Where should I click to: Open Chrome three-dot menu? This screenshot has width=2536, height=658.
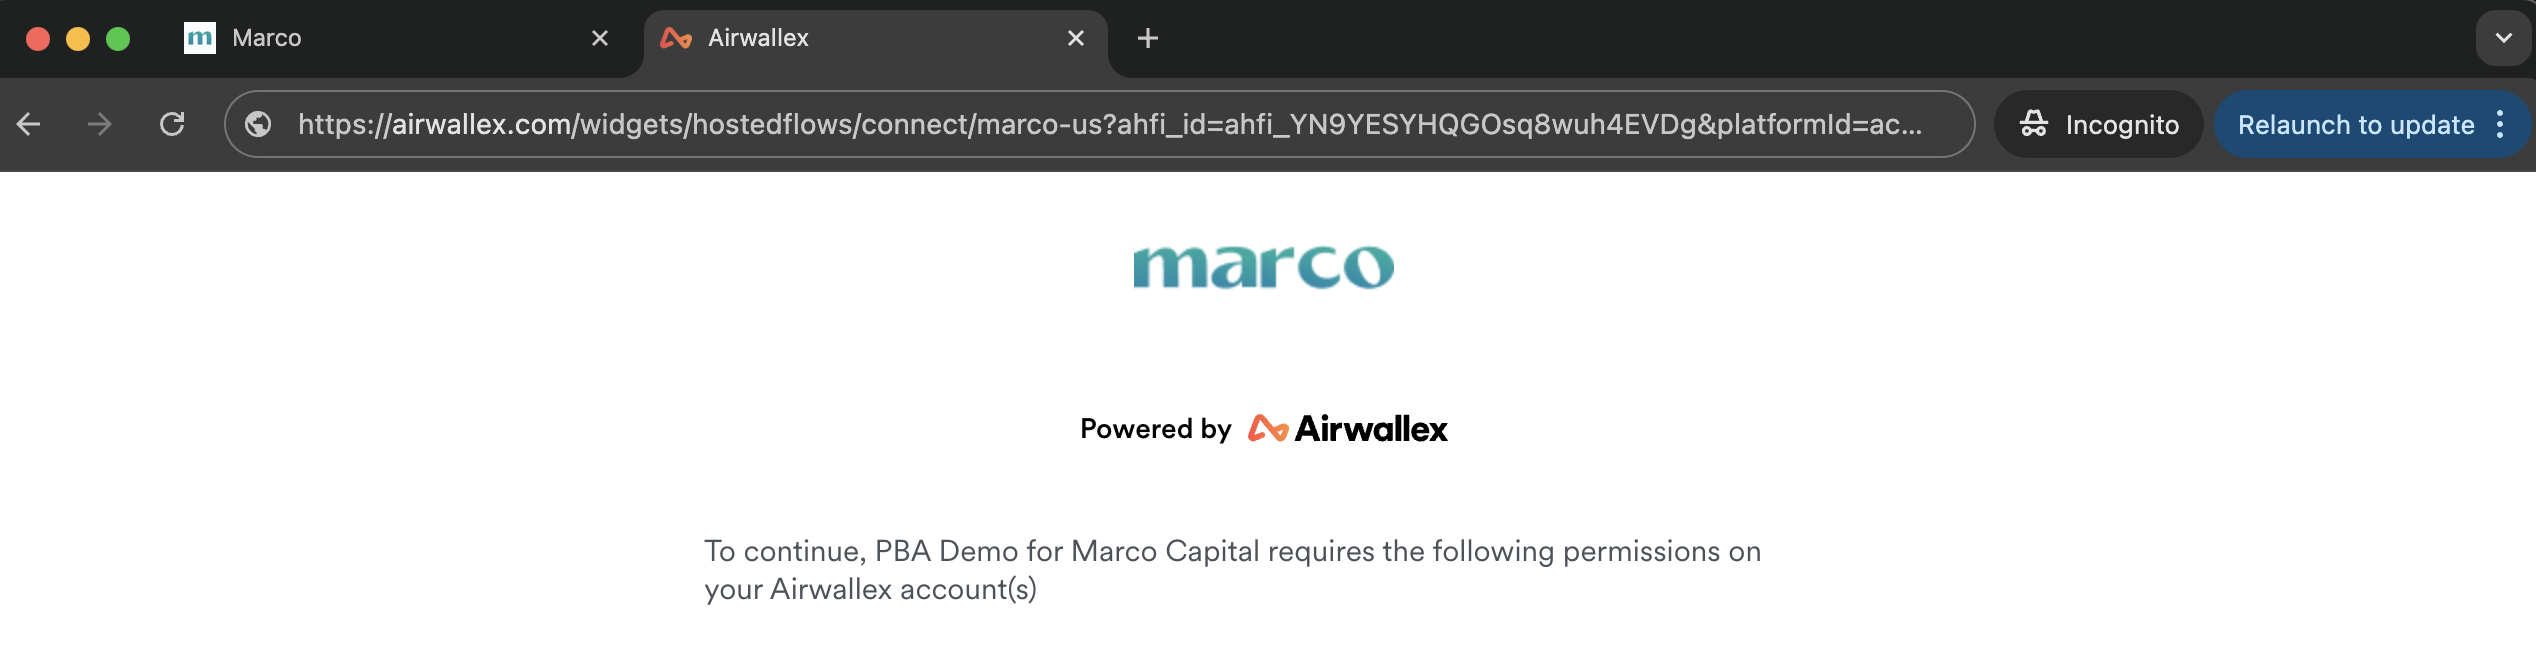2500,124
